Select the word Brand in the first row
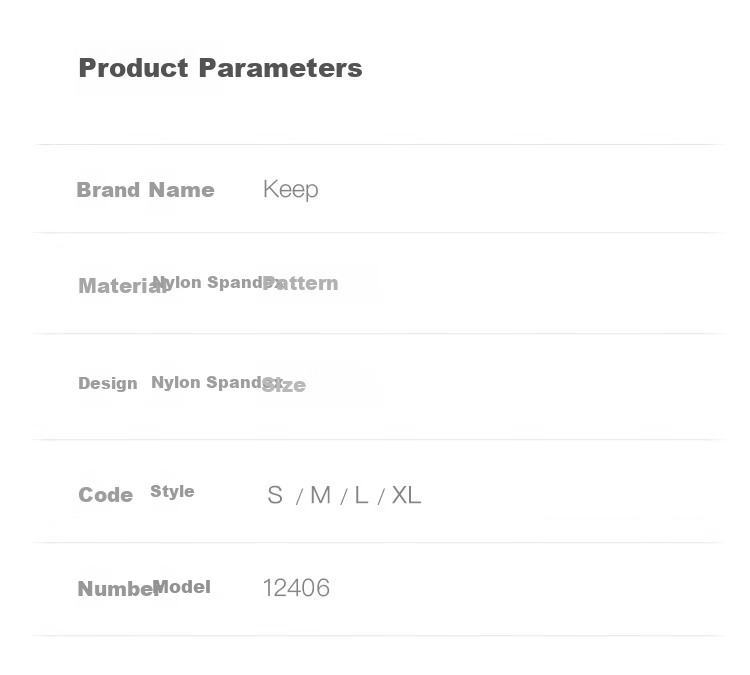This screenshot has width=750, height=675. click(108, 190)
